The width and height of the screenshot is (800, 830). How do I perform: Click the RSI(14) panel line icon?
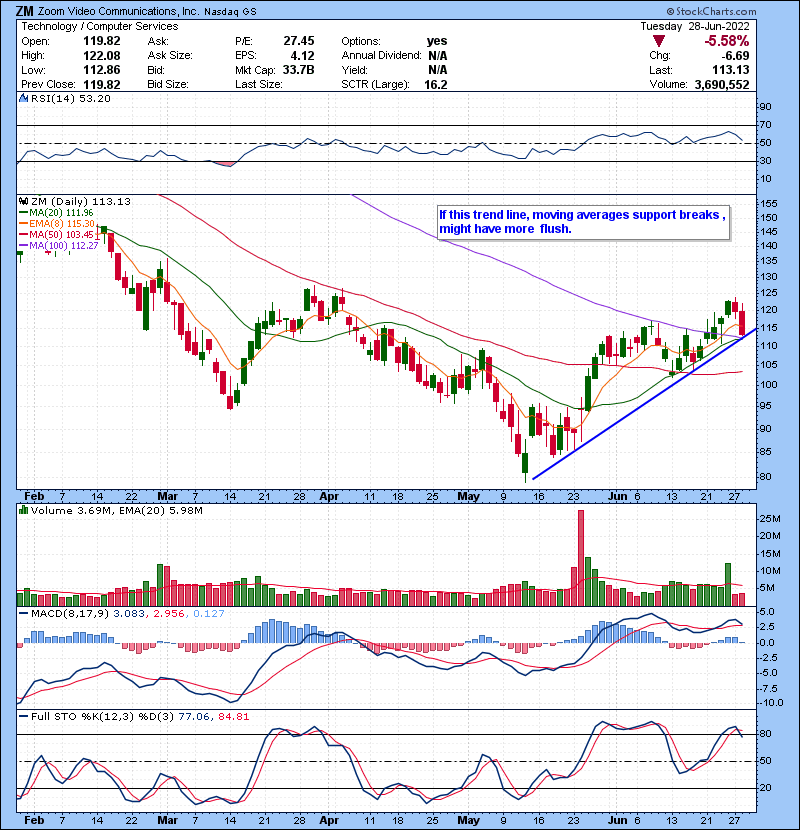tap(24, 98)
